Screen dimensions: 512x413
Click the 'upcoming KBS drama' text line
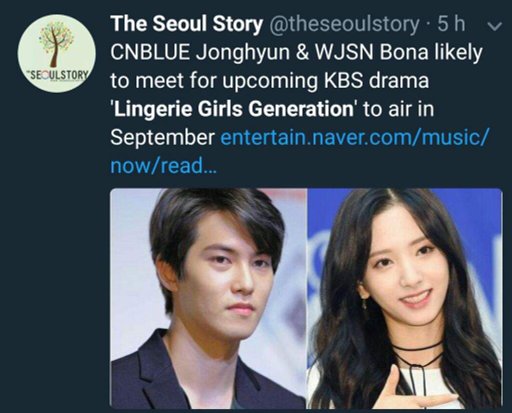click(325, 81)
